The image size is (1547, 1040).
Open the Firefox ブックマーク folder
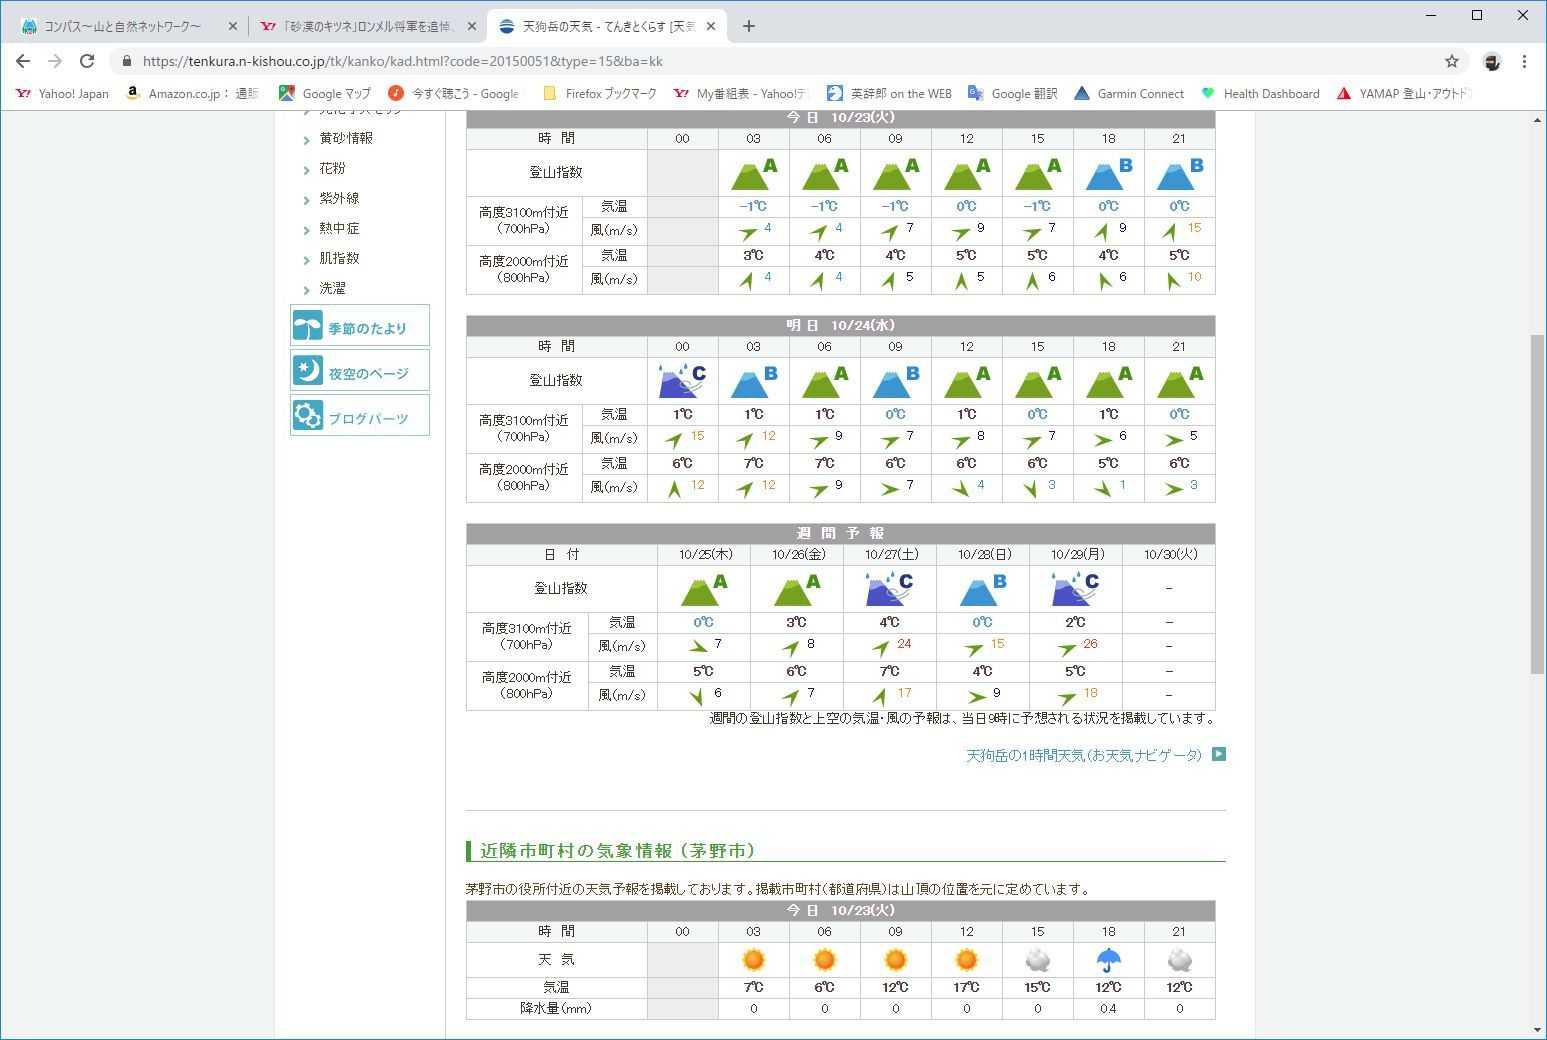coord(599,93)
